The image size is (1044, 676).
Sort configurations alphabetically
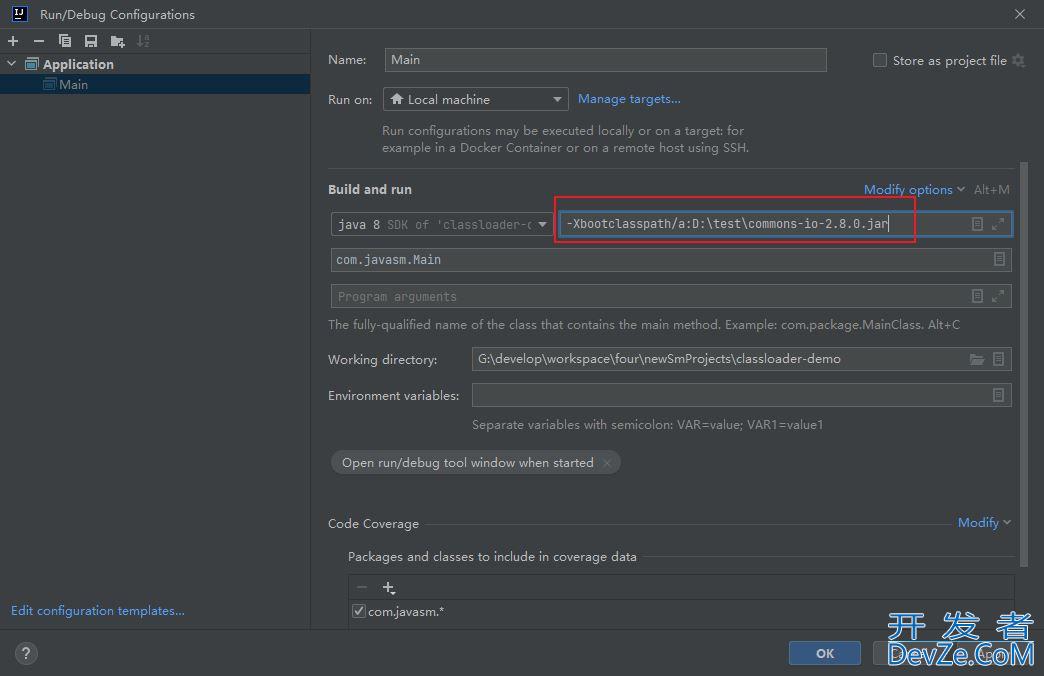click(x=143, y=41)
